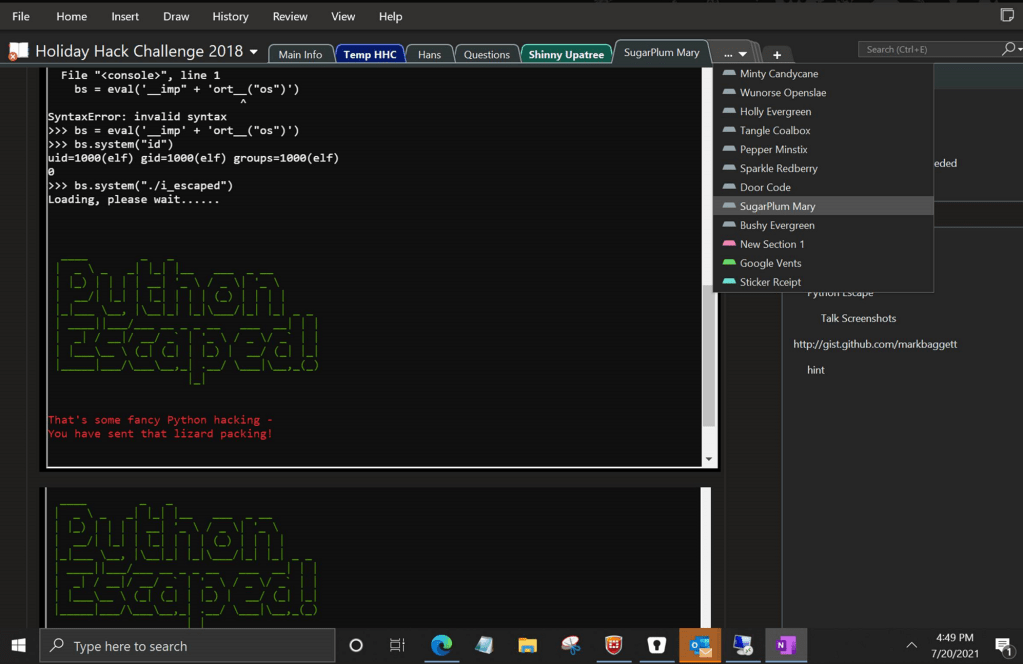Open File Explorer from the taskbar
Viewport: 1023px width, 664px height.
pyautogui.click(x=528, y=645)
